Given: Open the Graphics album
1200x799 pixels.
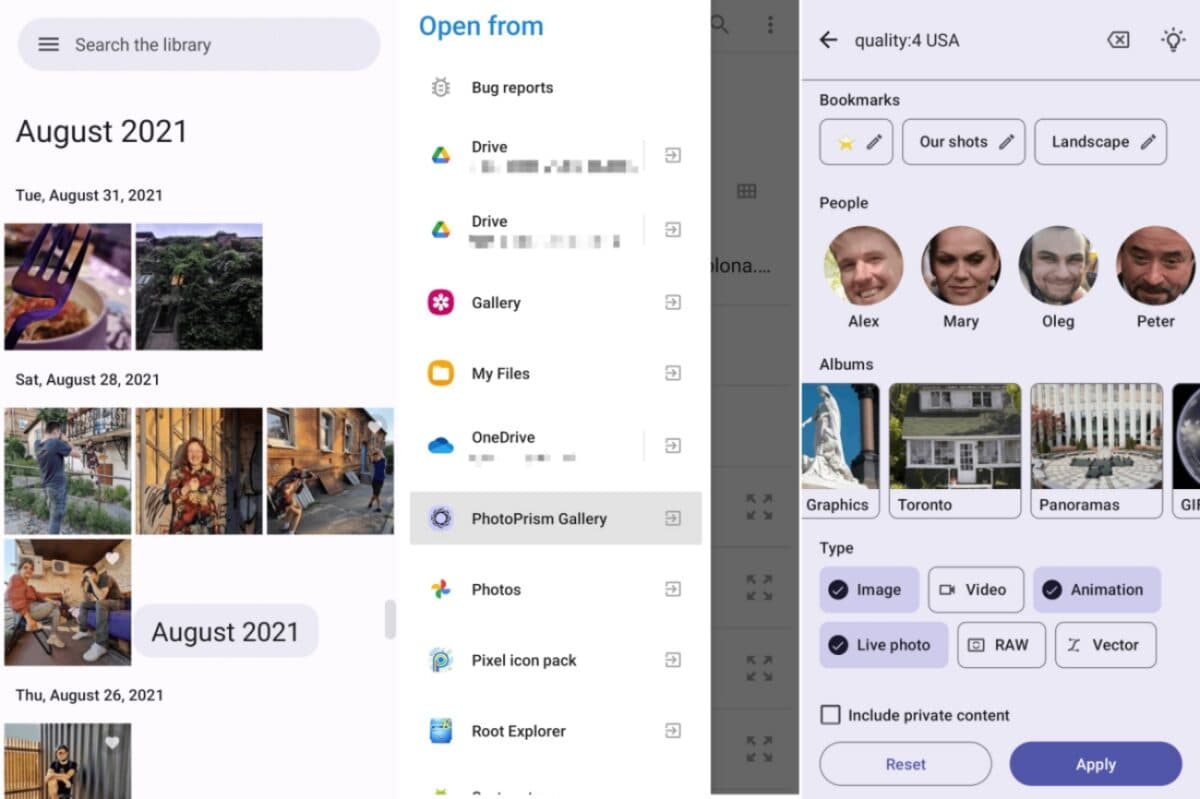Looking at the screenshot, I should 840,451.
